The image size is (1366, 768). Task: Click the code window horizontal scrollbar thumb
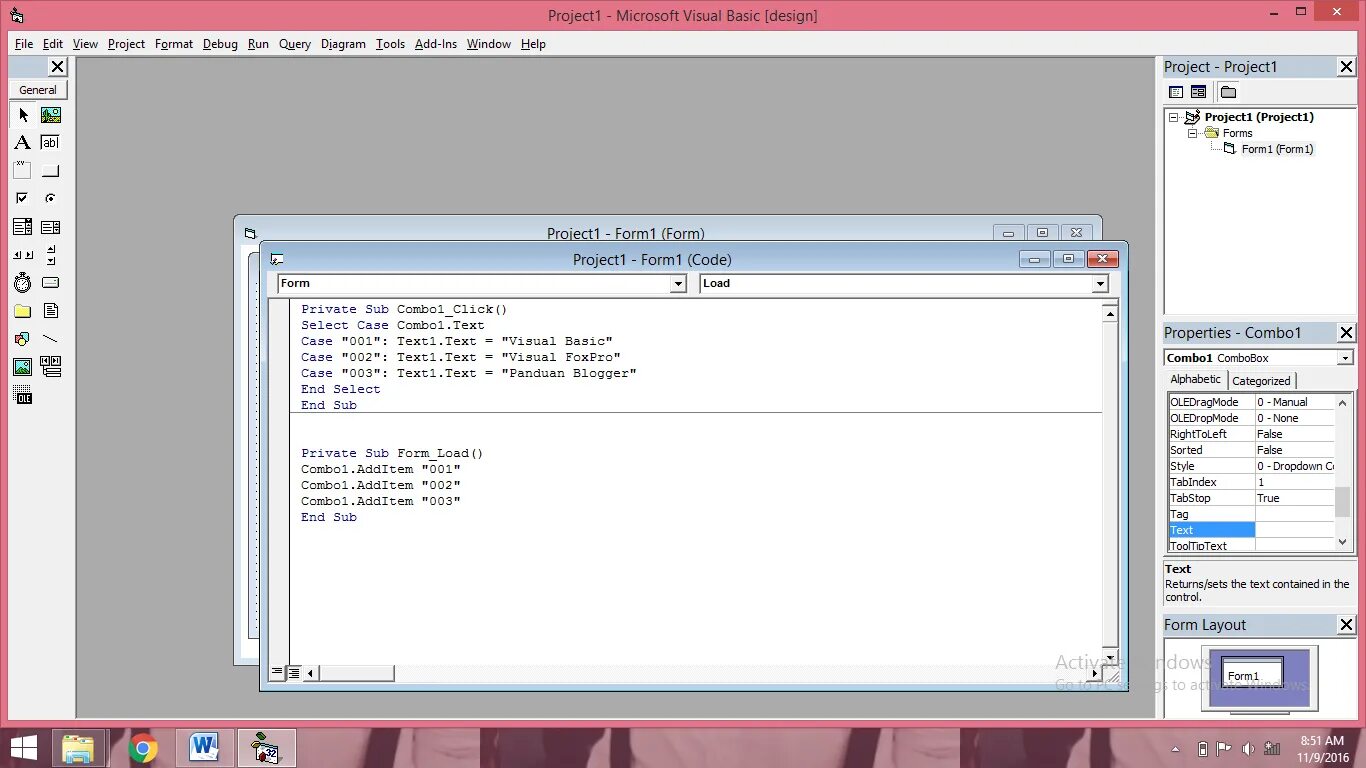coord(356,673)
